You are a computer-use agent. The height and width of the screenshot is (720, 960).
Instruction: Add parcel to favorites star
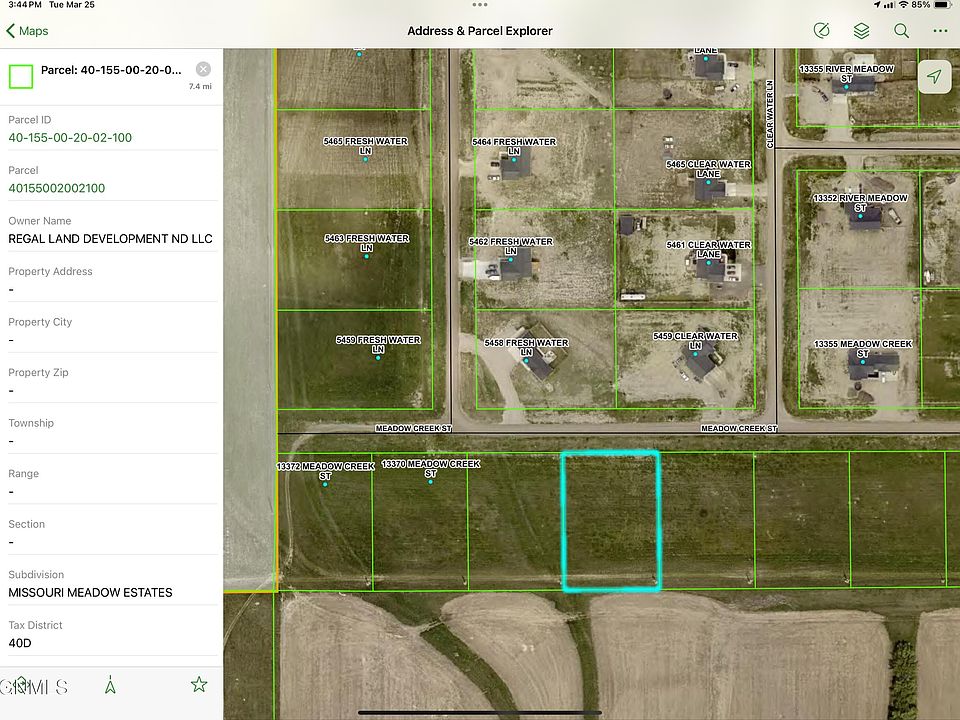(x=199, y=684)
